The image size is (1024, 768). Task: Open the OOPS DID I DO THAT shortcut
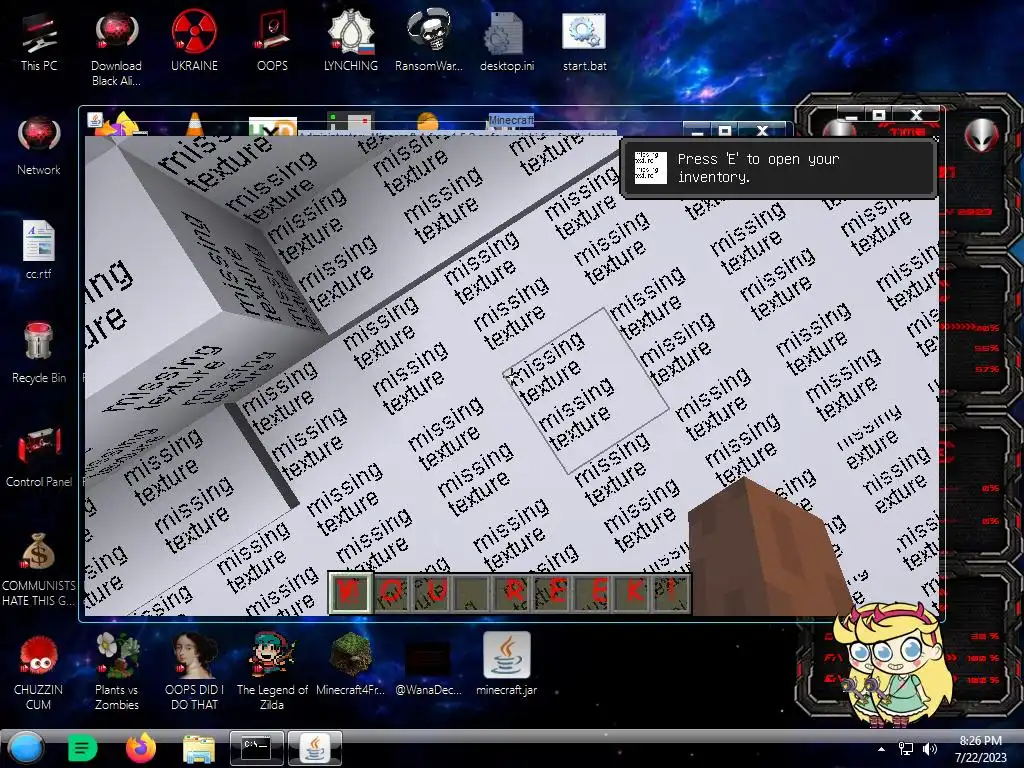194,671
